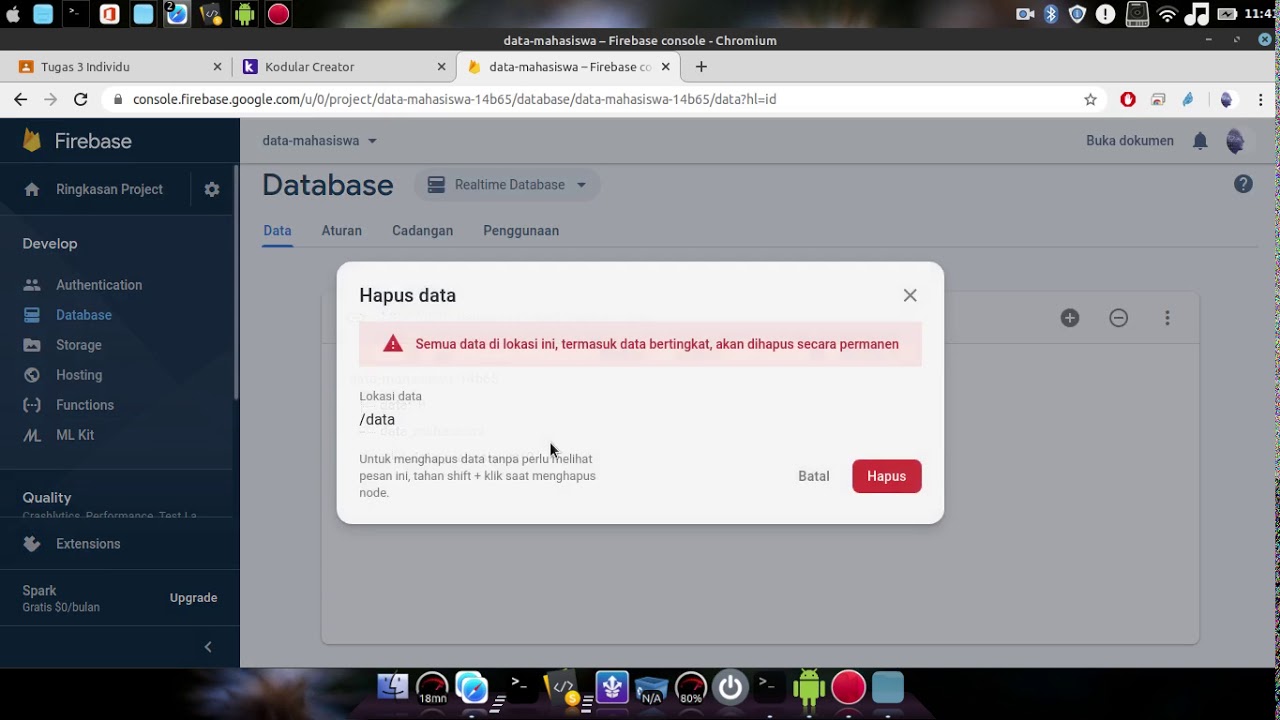
Task: Close the Hapus data dialog
Action: tap(910, 295)
